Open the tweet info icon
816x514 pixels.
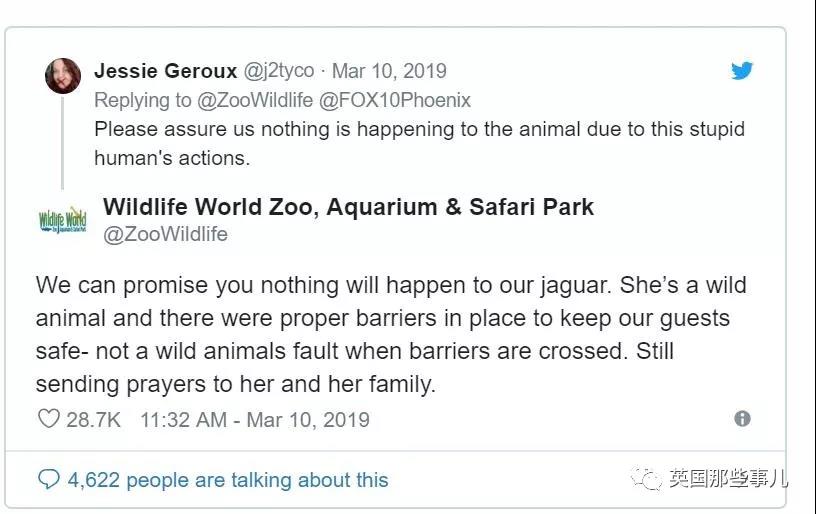click(x=742, y=419)
